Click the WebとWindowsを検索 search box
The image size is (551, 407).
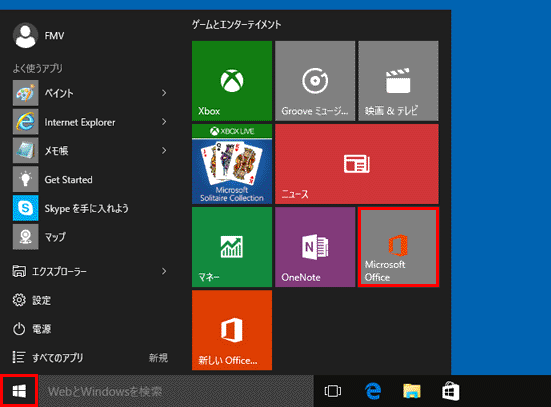click(x=176, y=391)
